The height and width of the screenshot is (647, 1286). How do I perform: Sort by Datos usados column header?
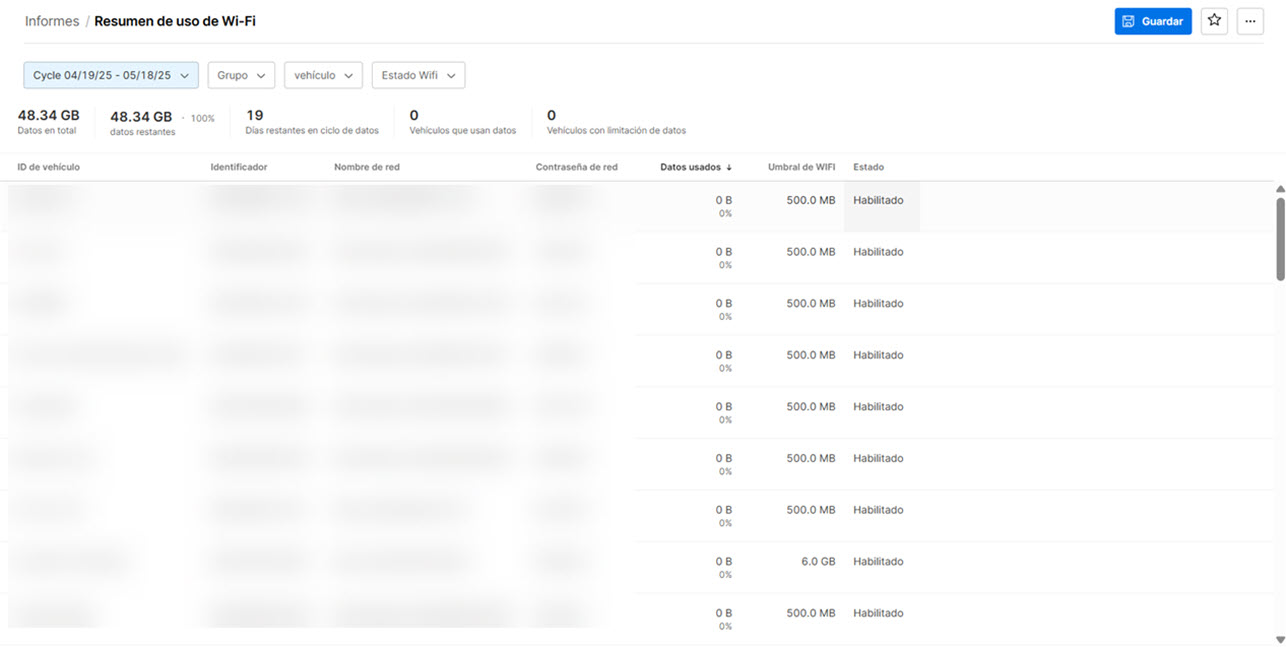click(690, 167)
